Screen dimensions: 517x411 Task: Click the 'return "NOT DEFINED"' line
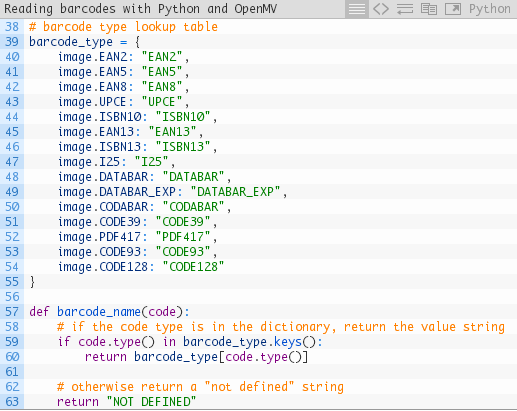127,402
